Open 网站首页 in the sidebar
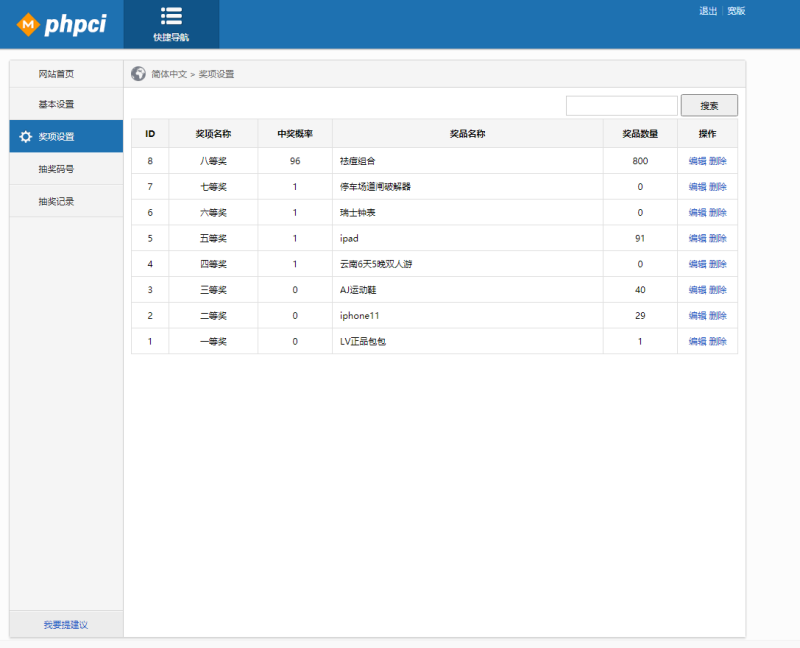 [x=66, y=74]
